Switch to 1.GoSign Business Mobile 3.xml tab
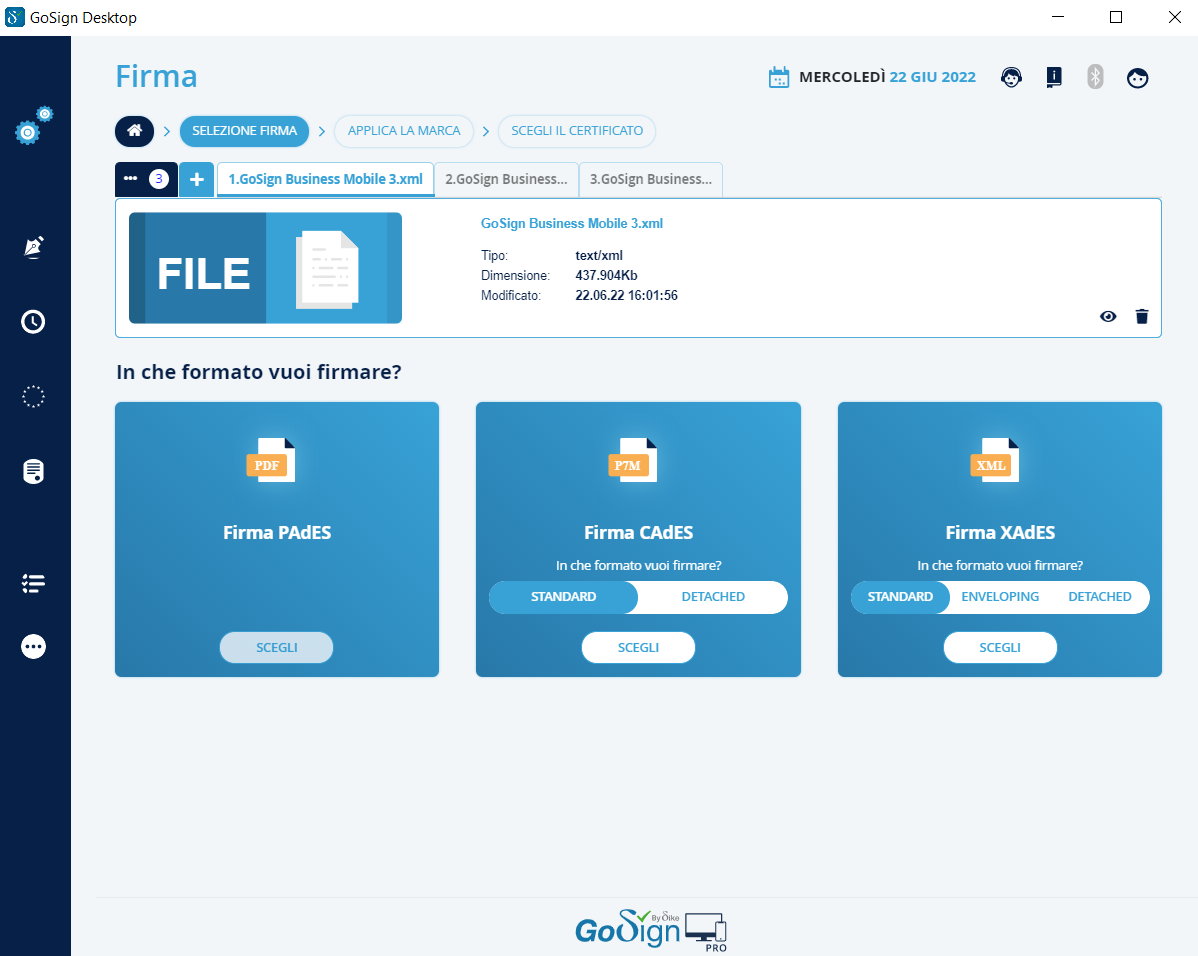The image size is (1198, 956). pyautogui.click(x=325, y=180)
